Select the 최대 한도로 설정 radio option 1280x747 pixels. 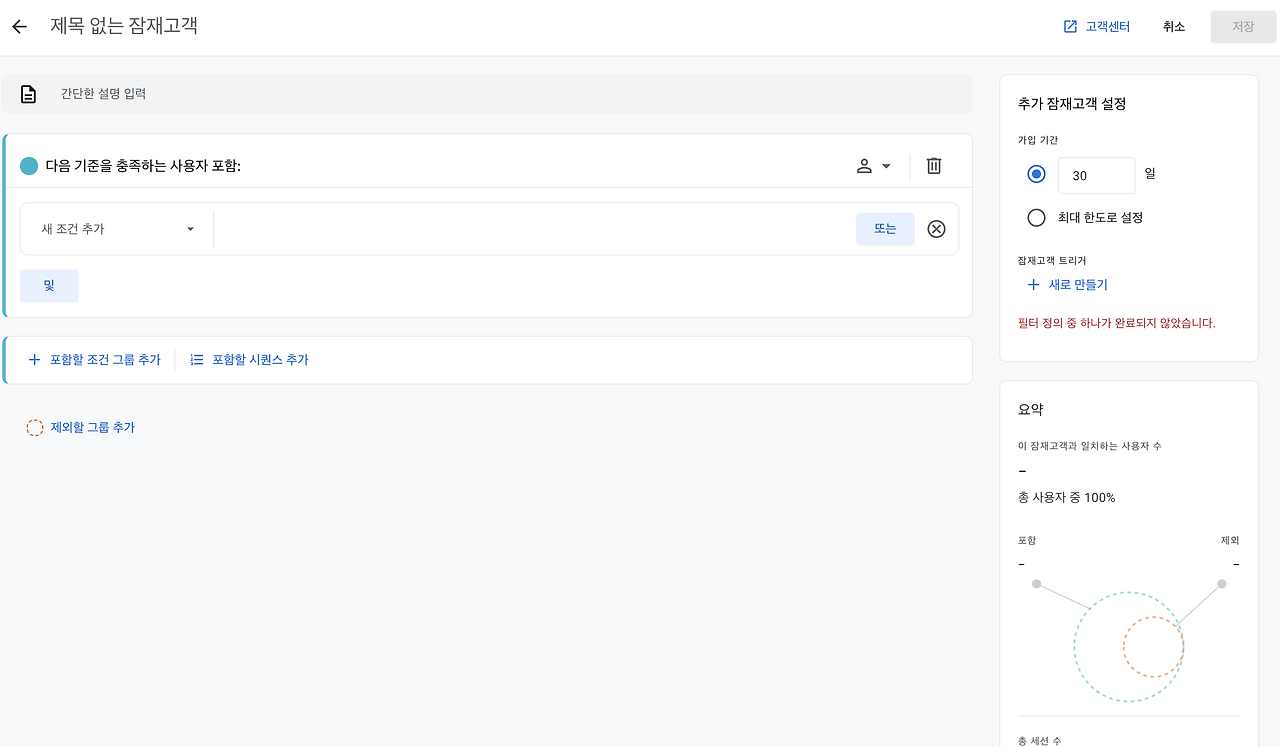point(1036,218)
